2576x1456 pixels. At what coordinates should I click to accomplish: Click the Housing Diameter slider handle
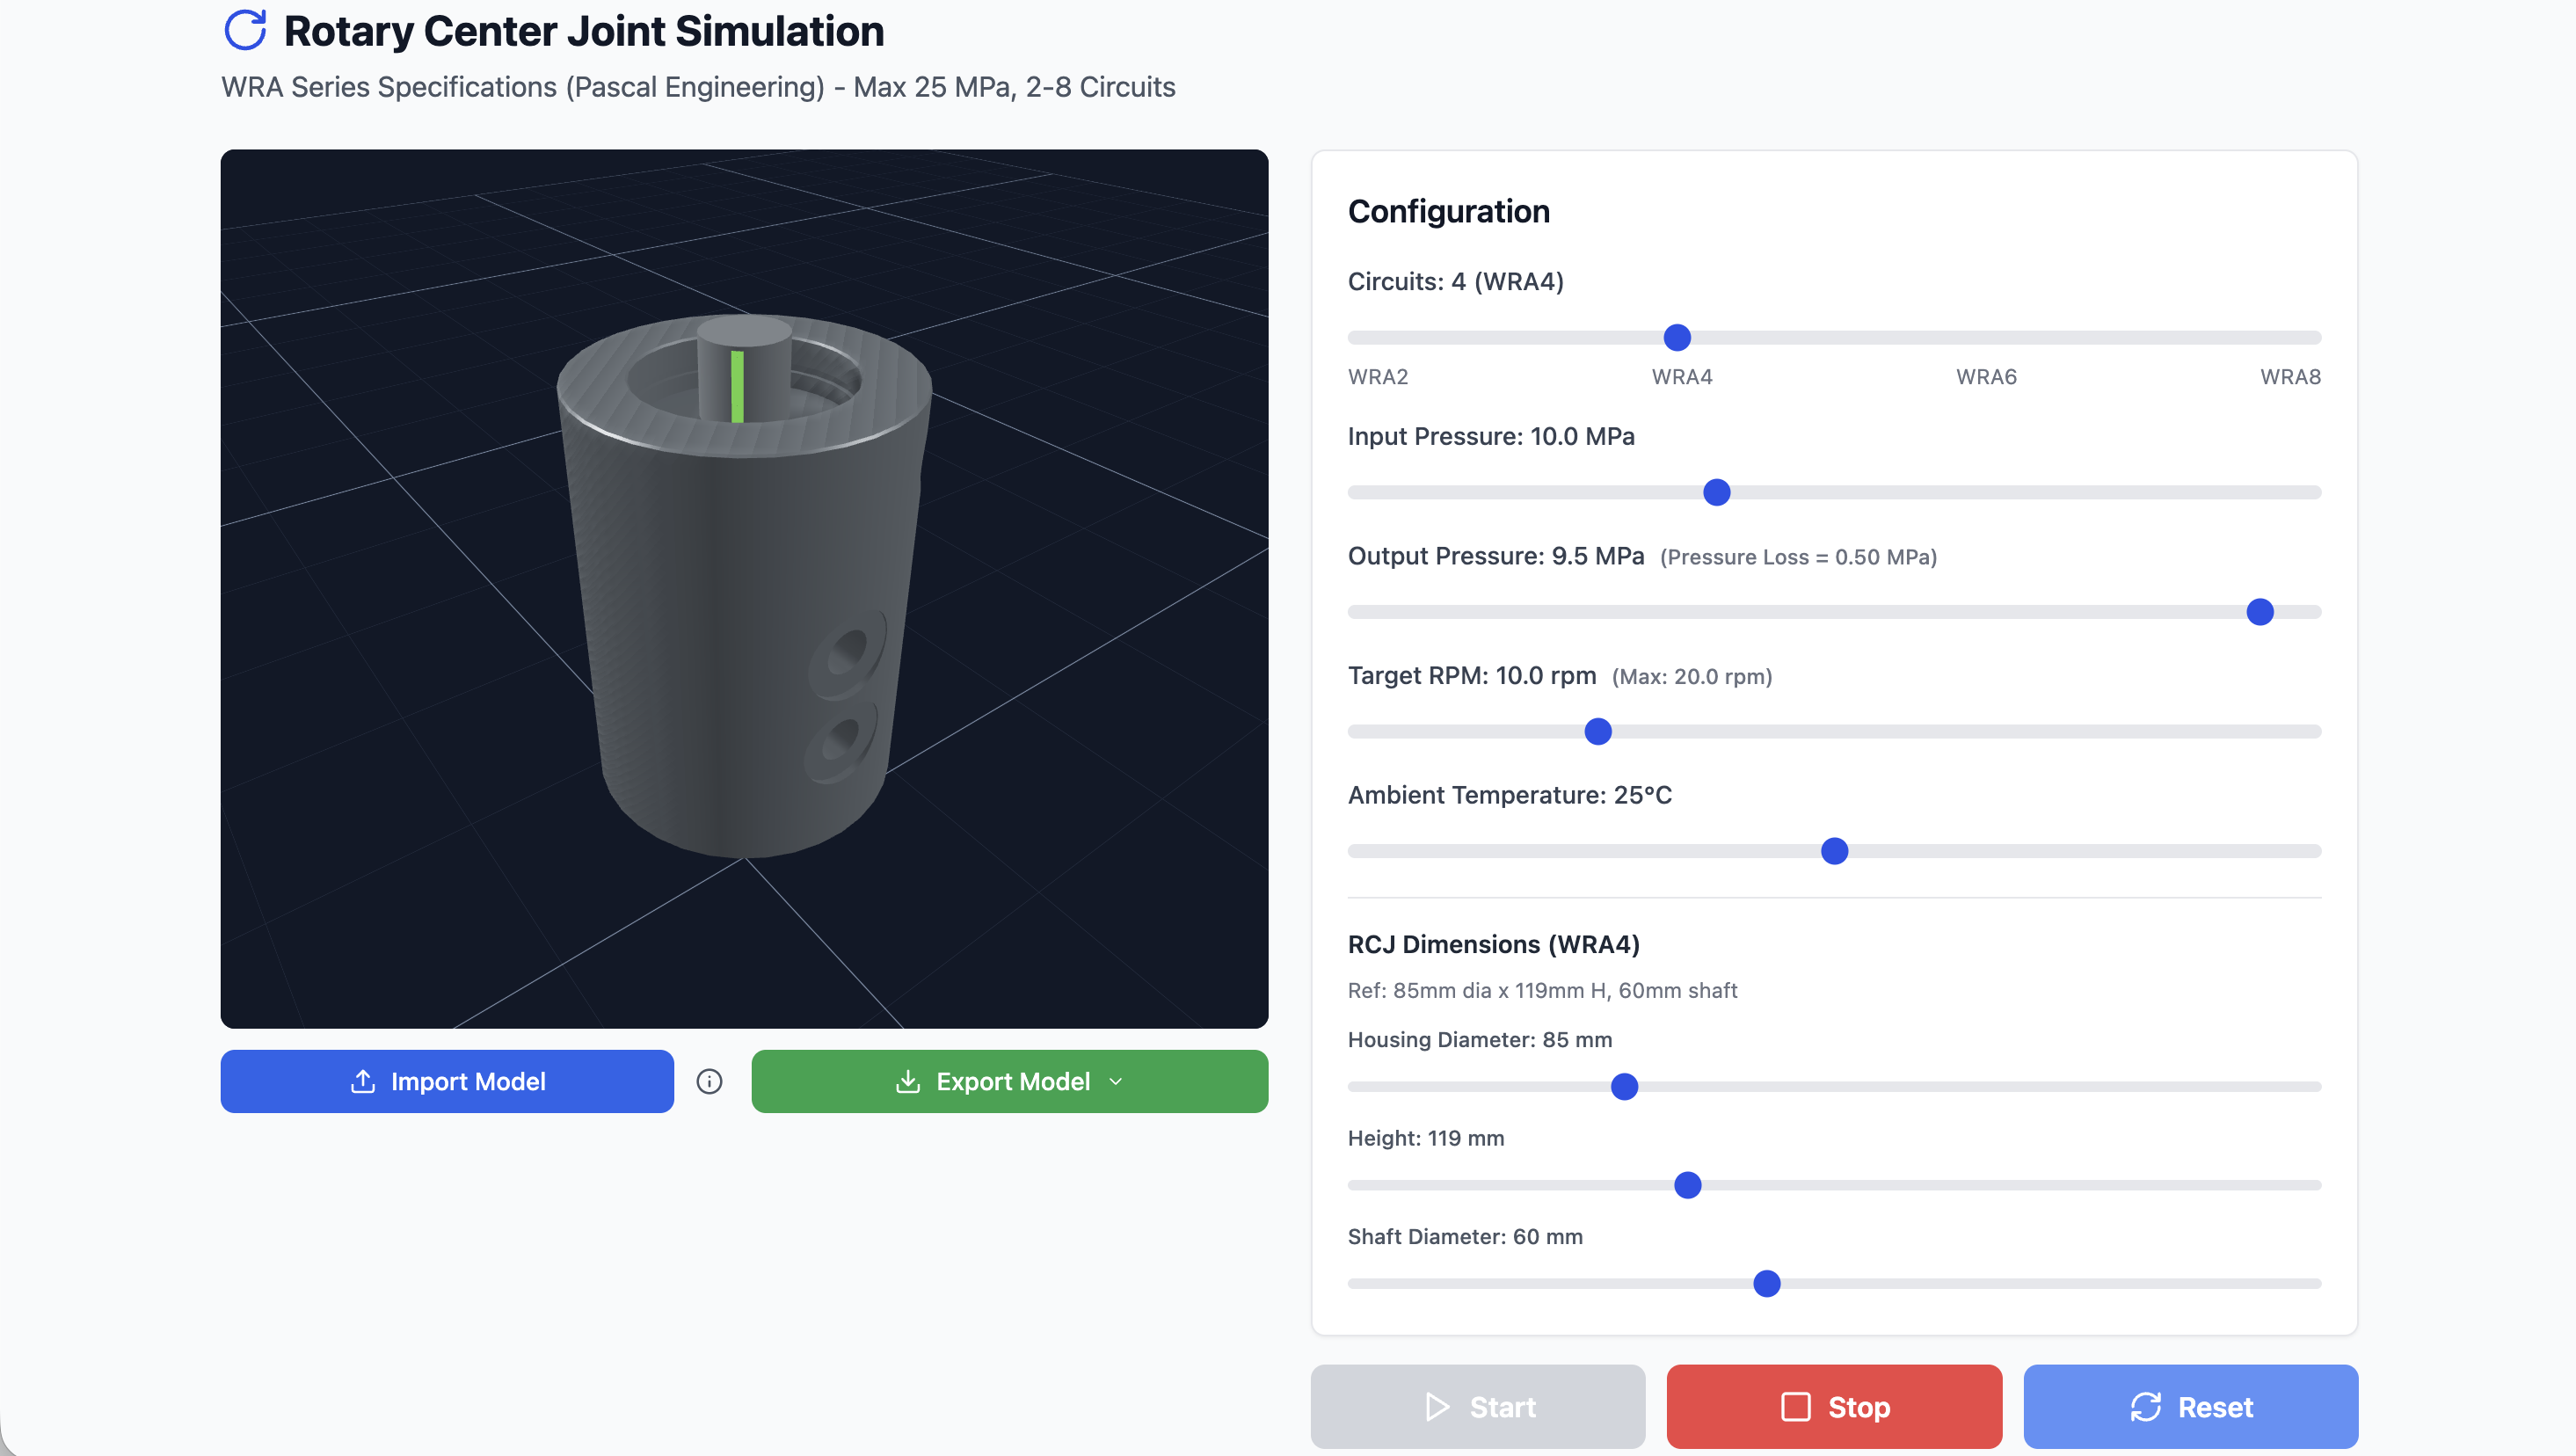pyautogui.click(x=1624, y=1086)
